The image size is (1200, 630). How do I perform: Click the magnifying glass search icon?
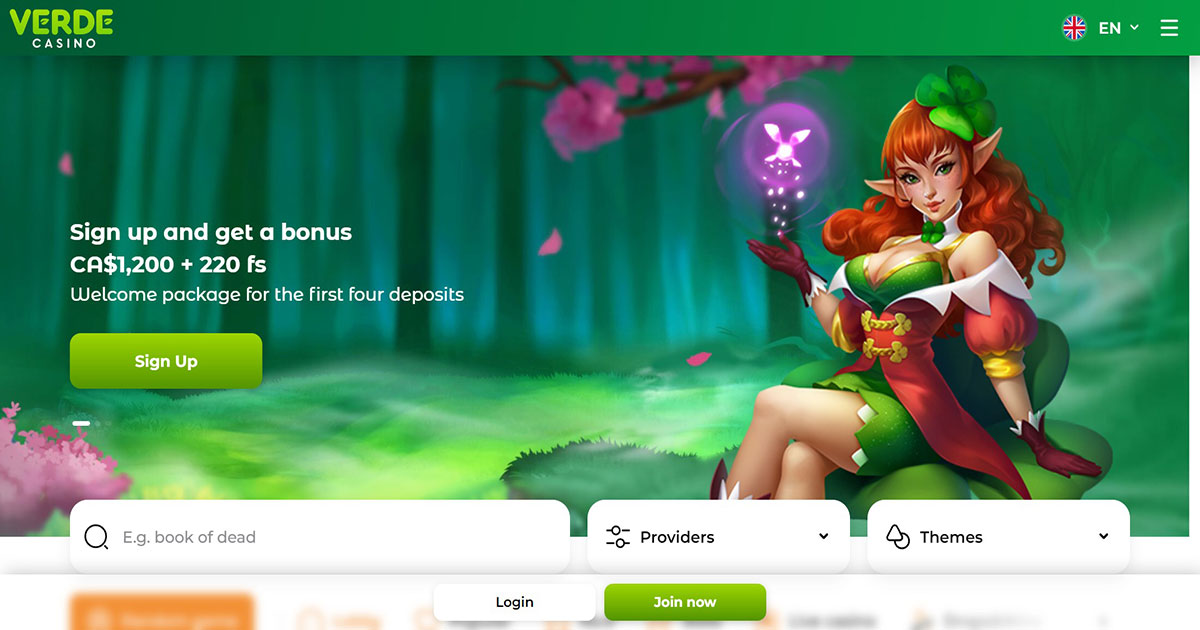[x=96, y=538]
